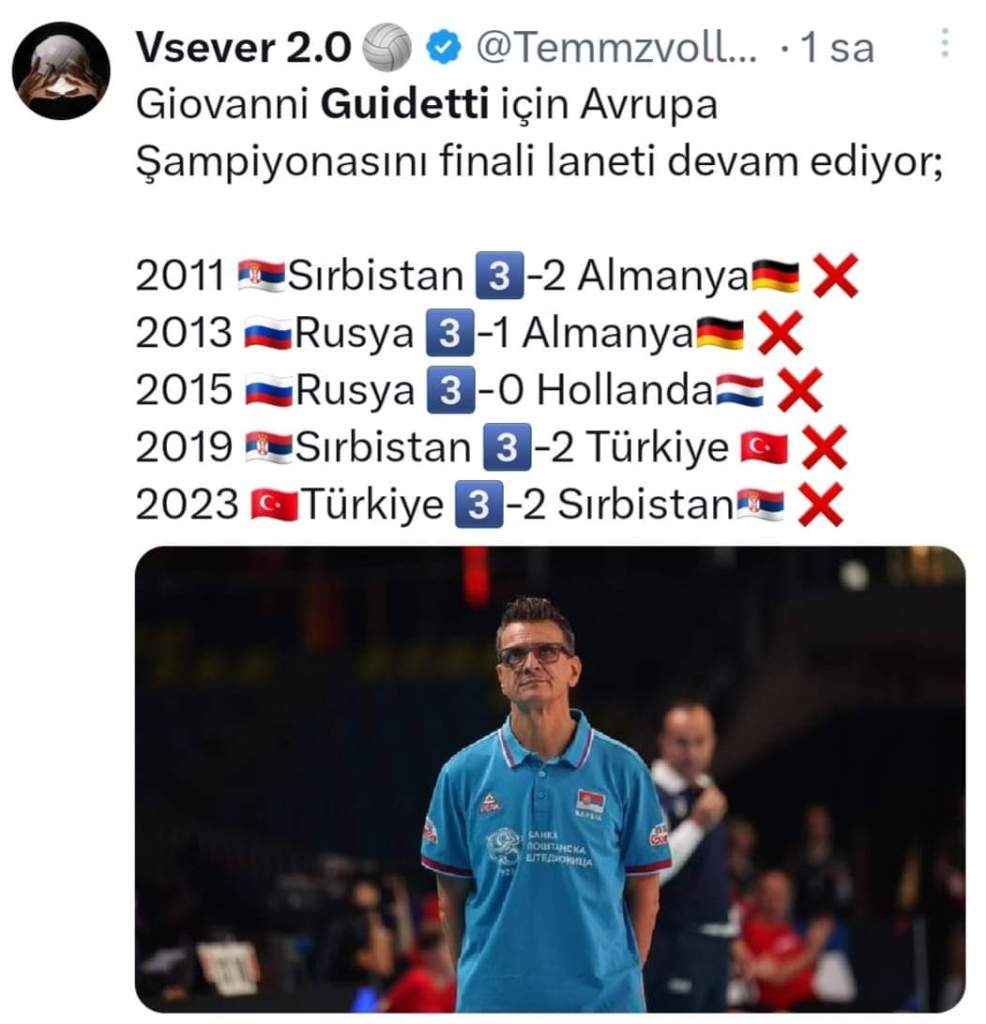Click the Germany flag in the 2013 row
Image resolution: width=986 pixels, height=1024 pixels.
(720, 333)
